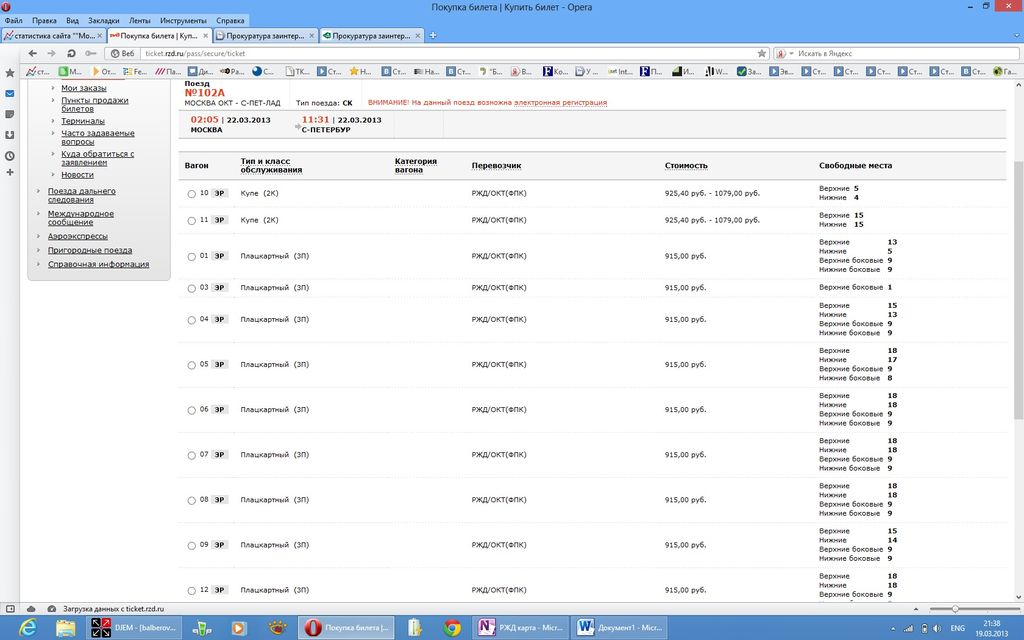Select the radio button for wagon 10
Image resolution: width=1024 pixels, height=640 pixels.
coord(192,193)
